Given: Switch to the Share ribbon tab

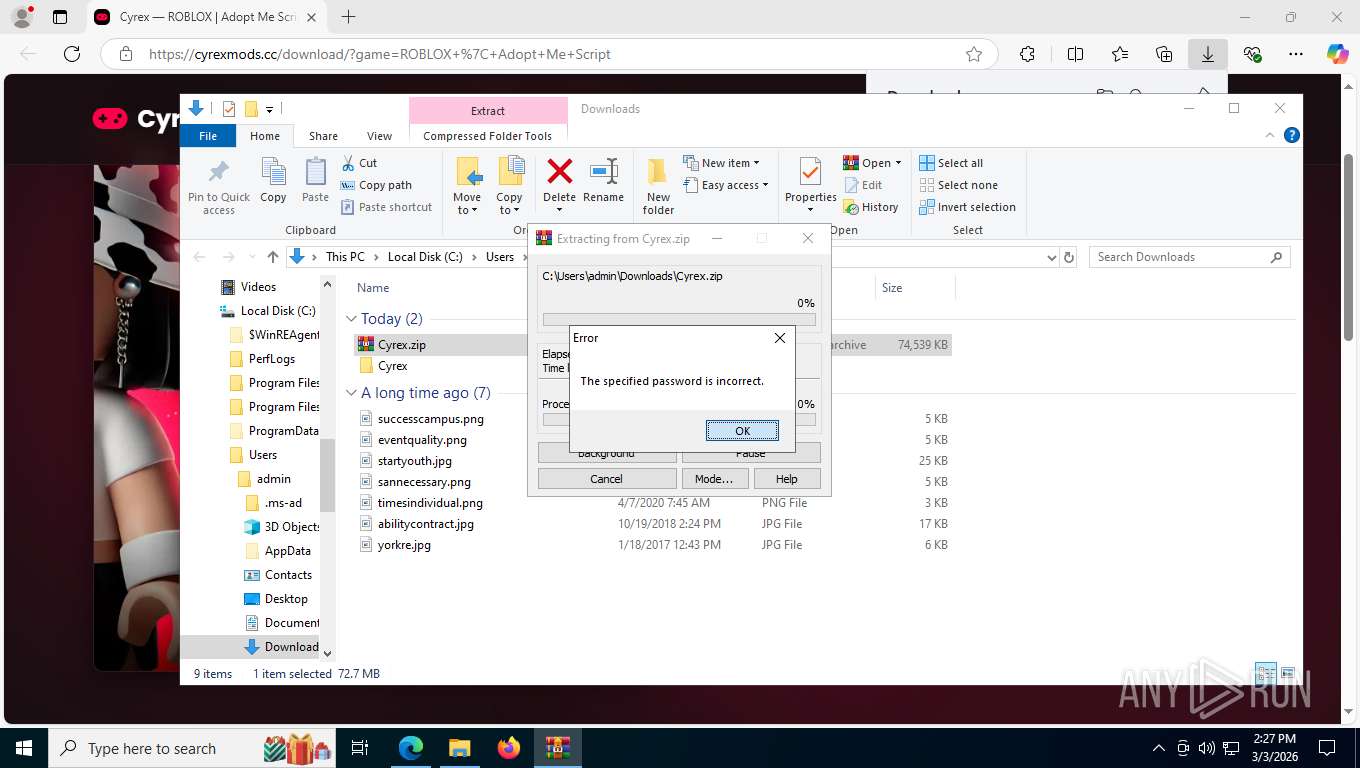Looking at the screenshot, I should (x=323, y=136).
